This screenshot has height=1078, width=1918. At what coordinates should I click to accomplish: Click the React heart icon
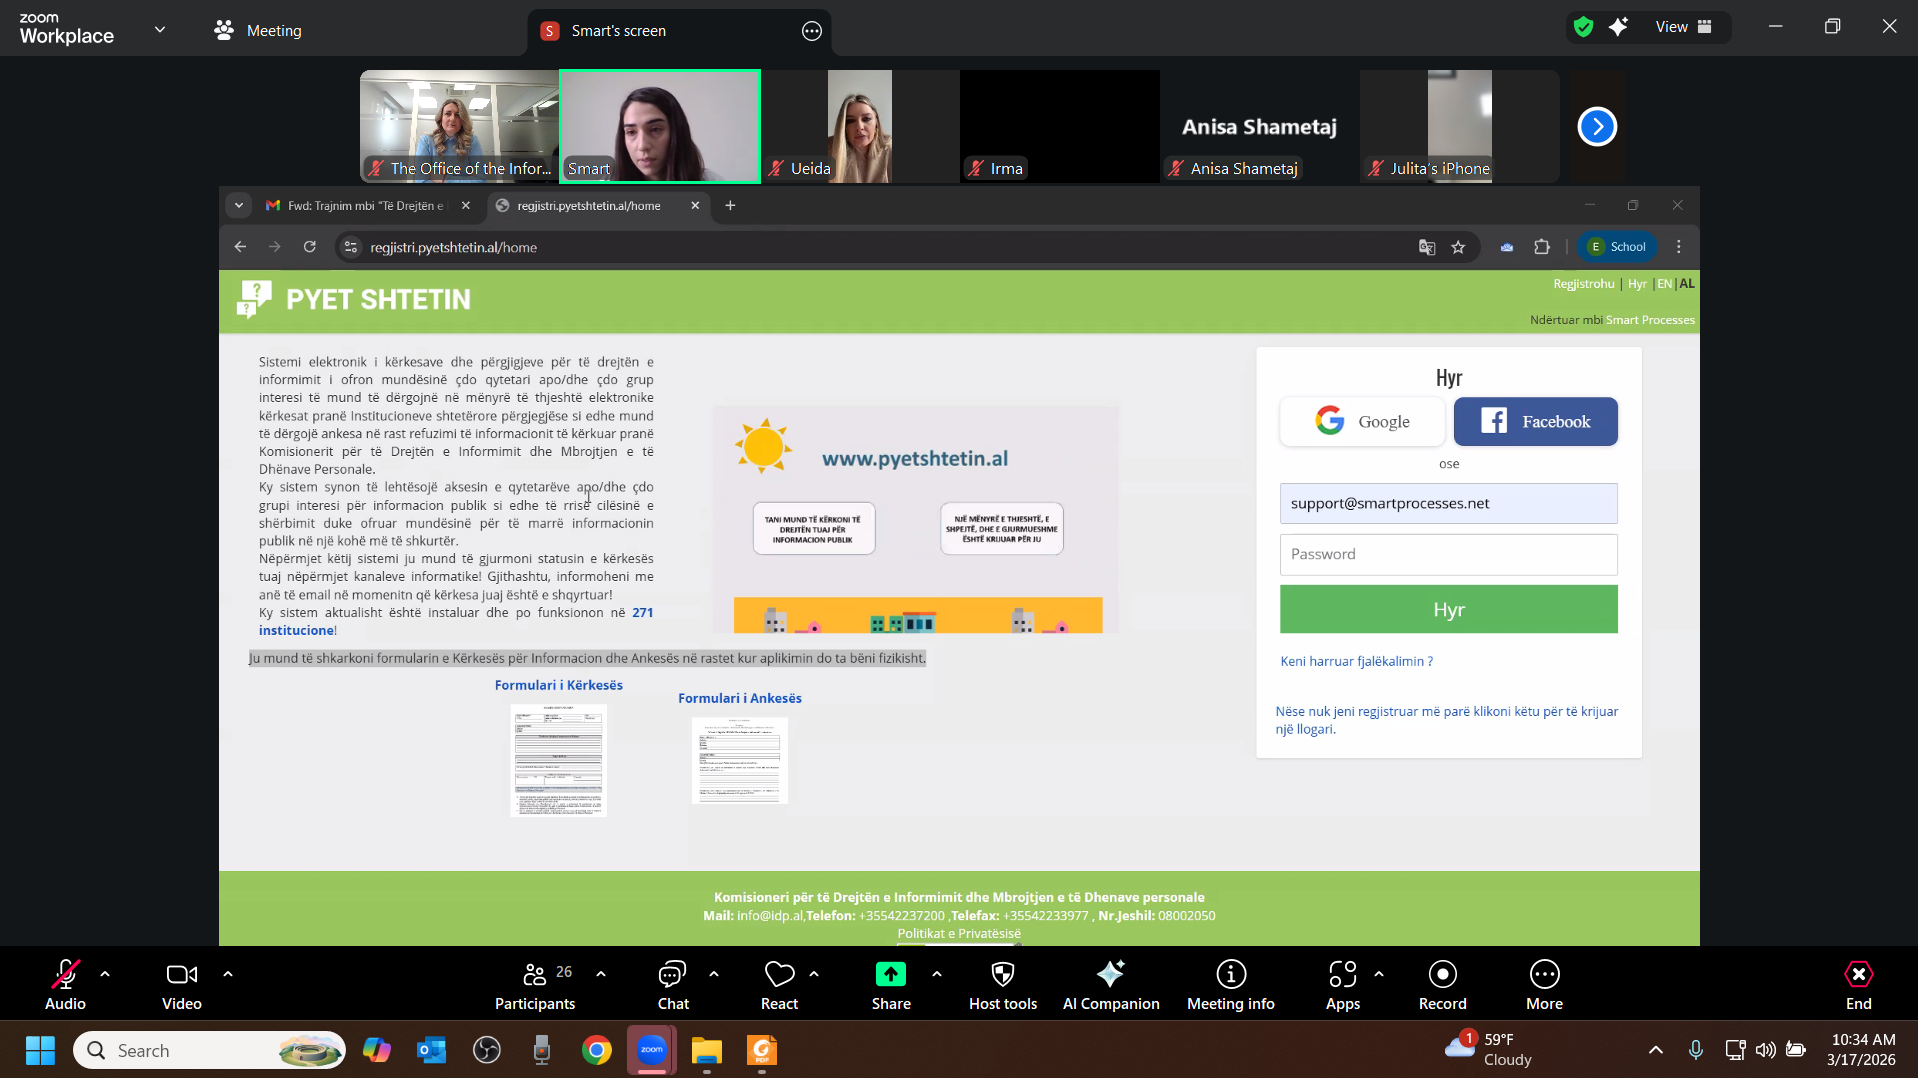coord(779,974)
